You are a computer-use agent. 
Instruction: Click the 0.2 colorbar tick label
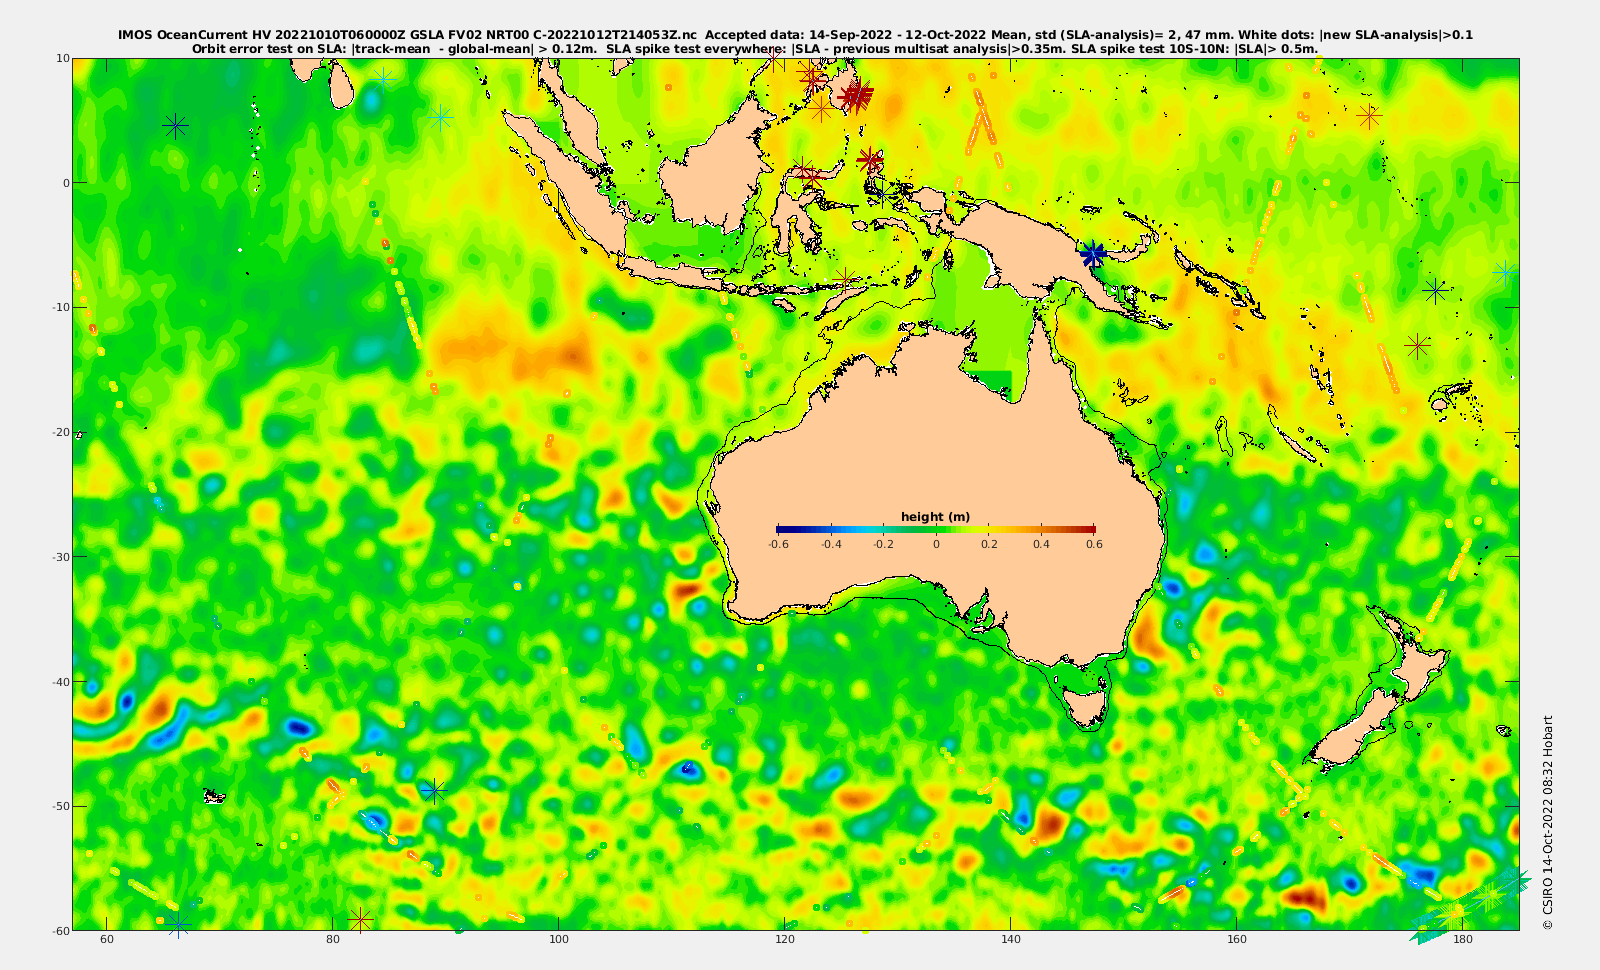tap(989, 544)
